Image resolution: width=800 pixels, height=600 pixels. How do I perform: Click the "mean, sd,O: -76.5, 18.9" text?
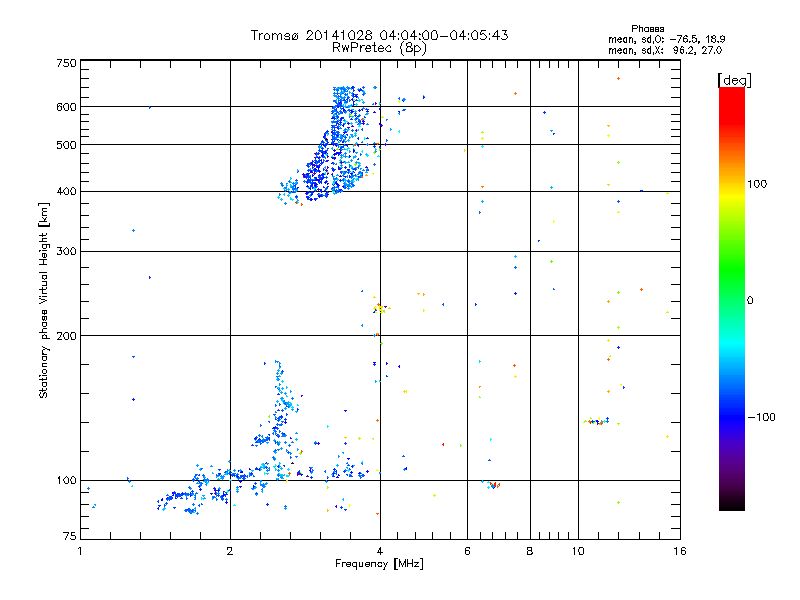[666, 39]
